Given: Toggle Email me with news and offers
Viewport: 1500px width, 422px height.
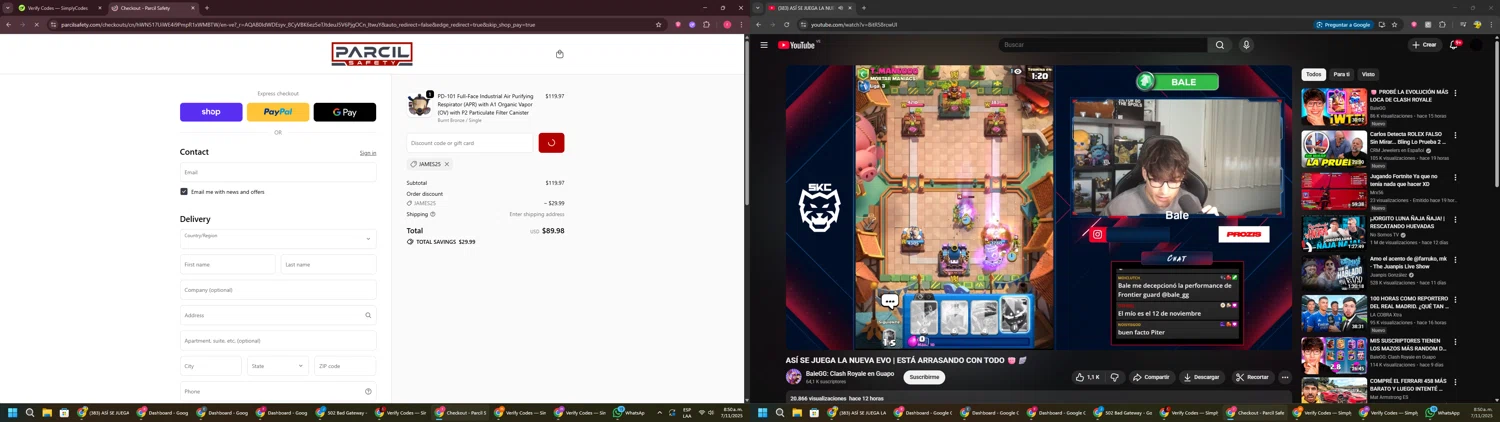Looking at the screenshot, I should coord(184,191).
